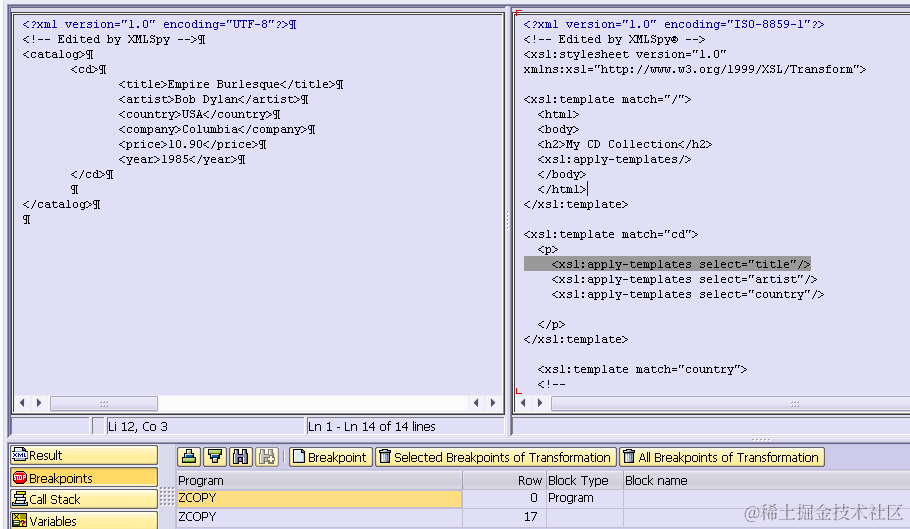Click the closing catalog tag line
Image resolution: width=910 pixels, height=529 pixels.
[61, 204]
